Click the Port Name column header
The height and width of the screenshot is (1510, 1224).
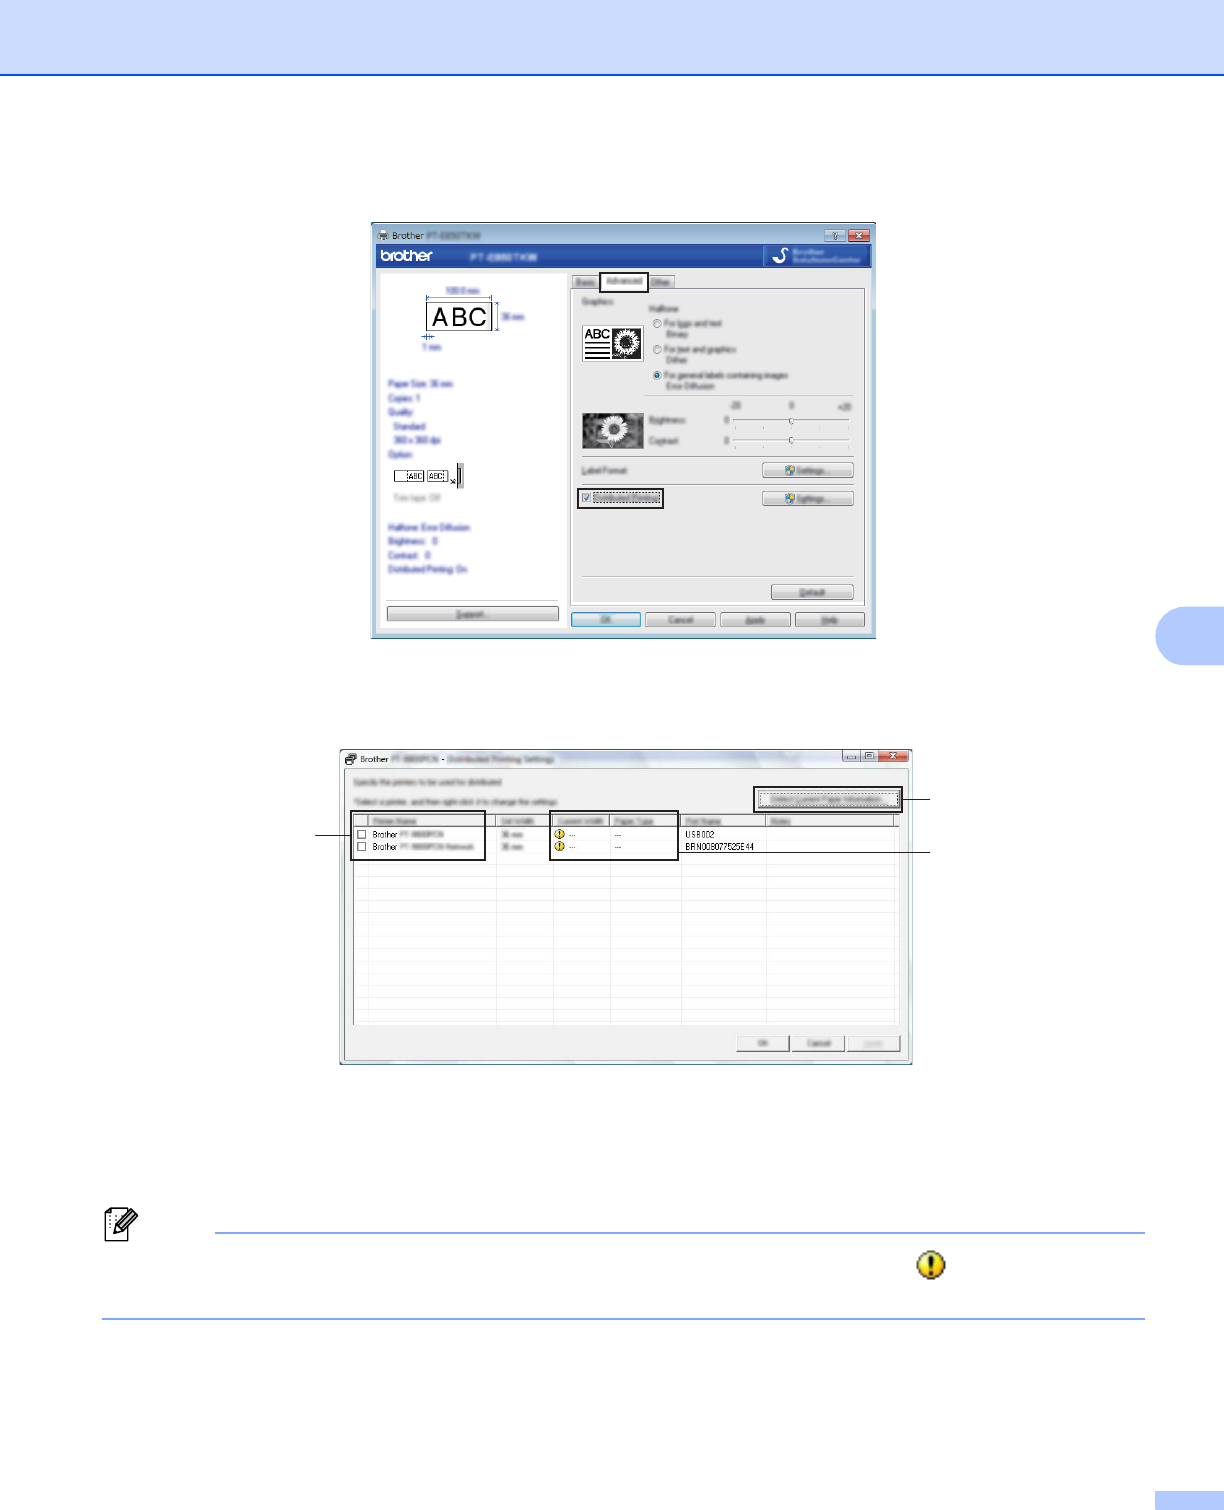click(724, 821)
